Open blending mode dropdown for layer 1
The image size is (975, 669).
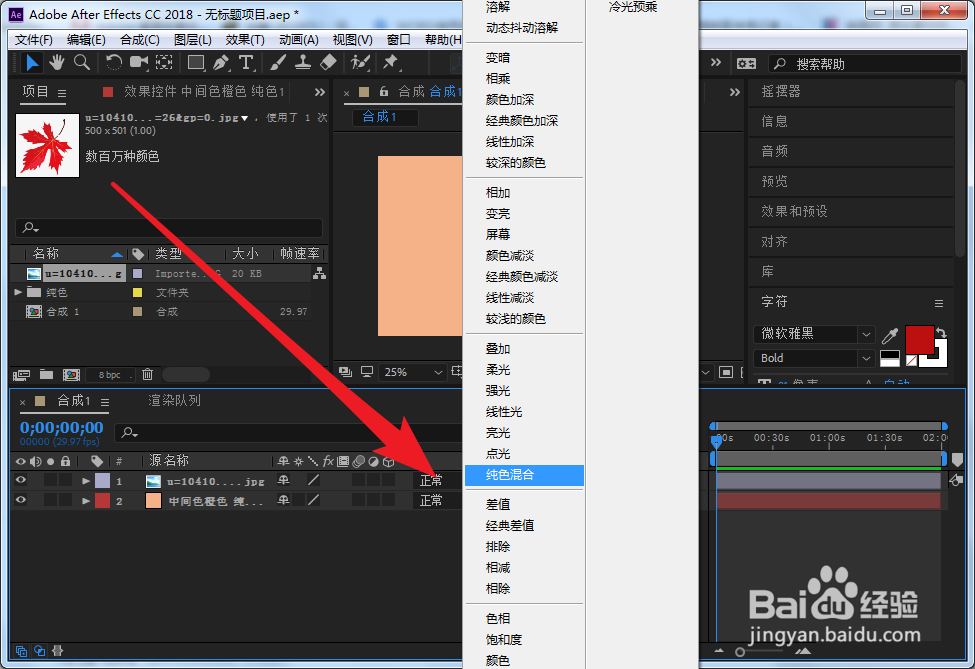click(x=437, y=480)
